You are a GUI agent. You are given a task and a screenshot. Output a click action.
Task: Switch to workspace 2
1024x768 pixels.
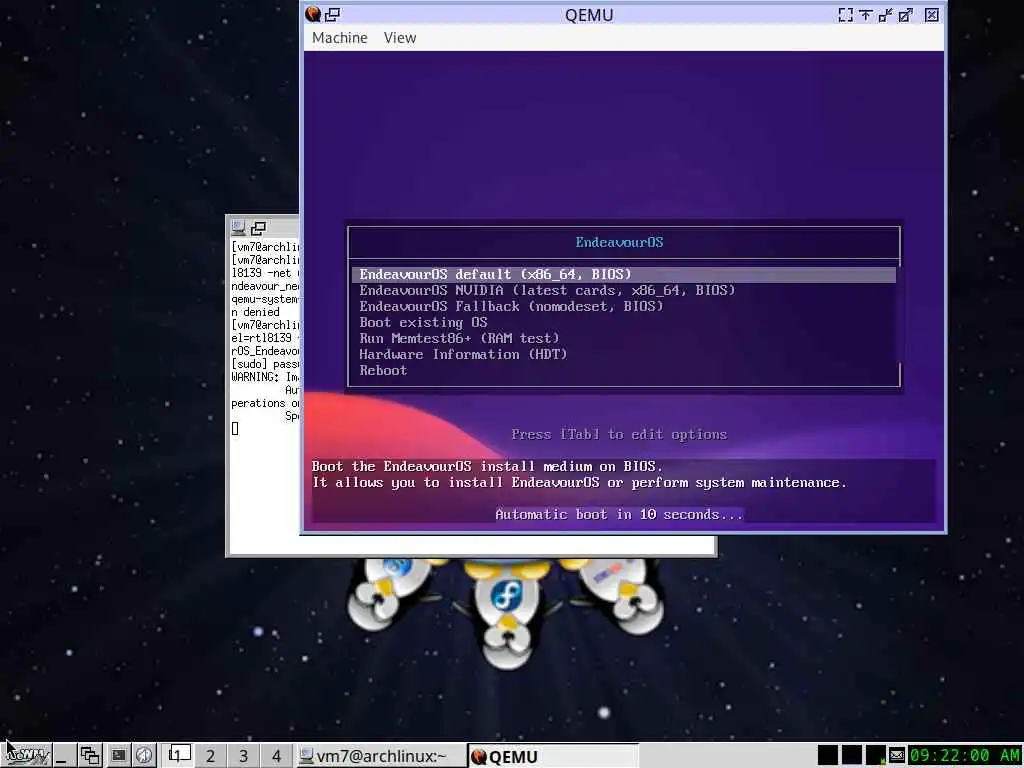[x=210, y=756]
